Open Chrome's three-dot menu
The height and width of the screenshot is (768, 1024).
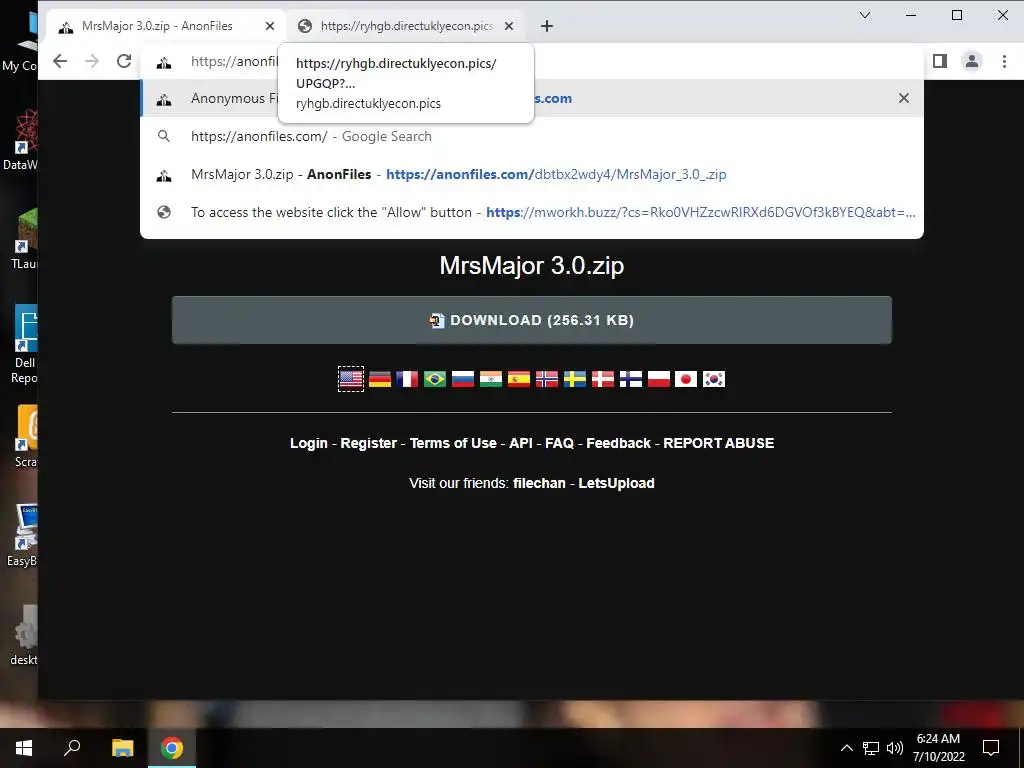(x=1004, y=61)
